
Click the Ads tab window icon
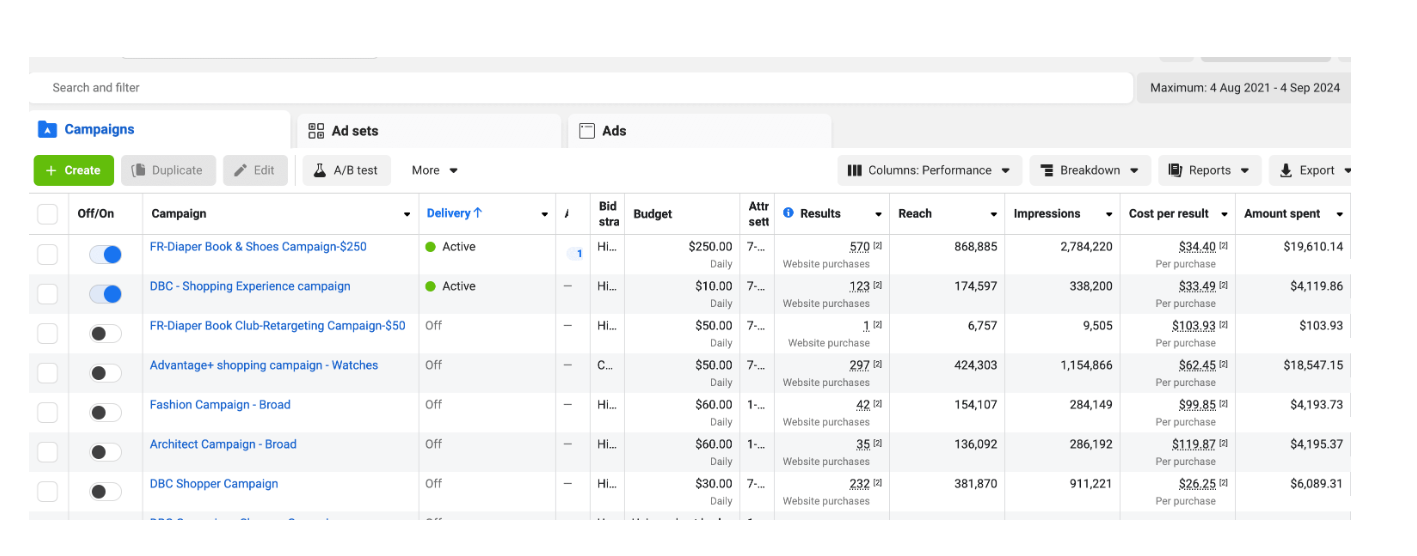tap(587, 131)
